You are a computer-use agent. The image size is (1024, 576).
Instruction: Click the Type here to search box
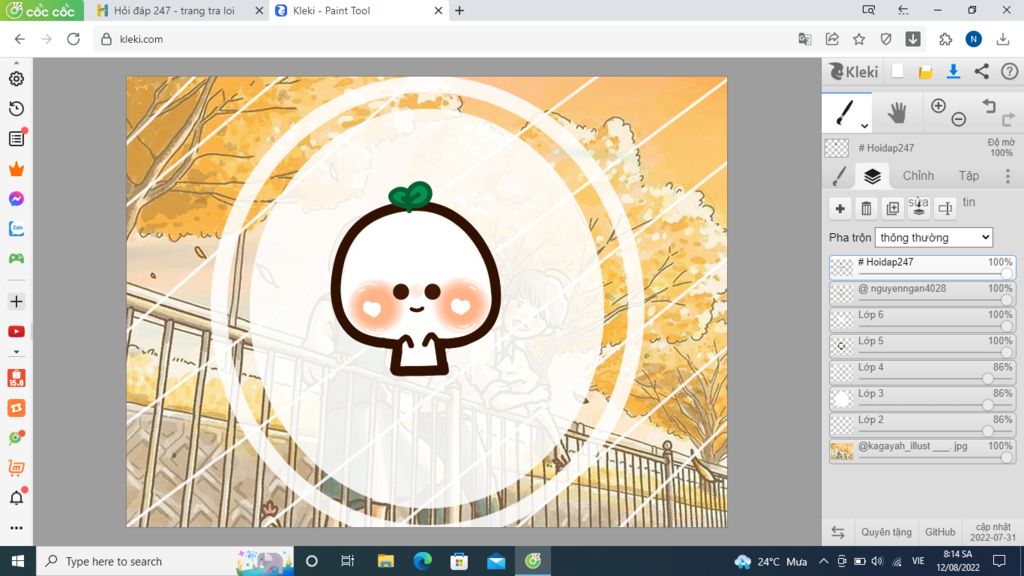tap(165, 561)
